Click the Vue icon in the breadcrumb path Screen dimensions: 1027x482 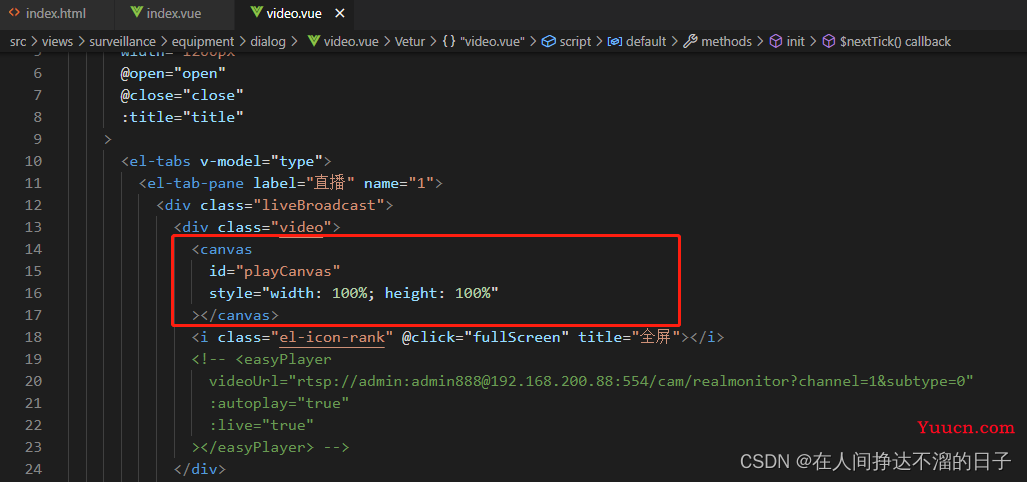tap(313, 41)
